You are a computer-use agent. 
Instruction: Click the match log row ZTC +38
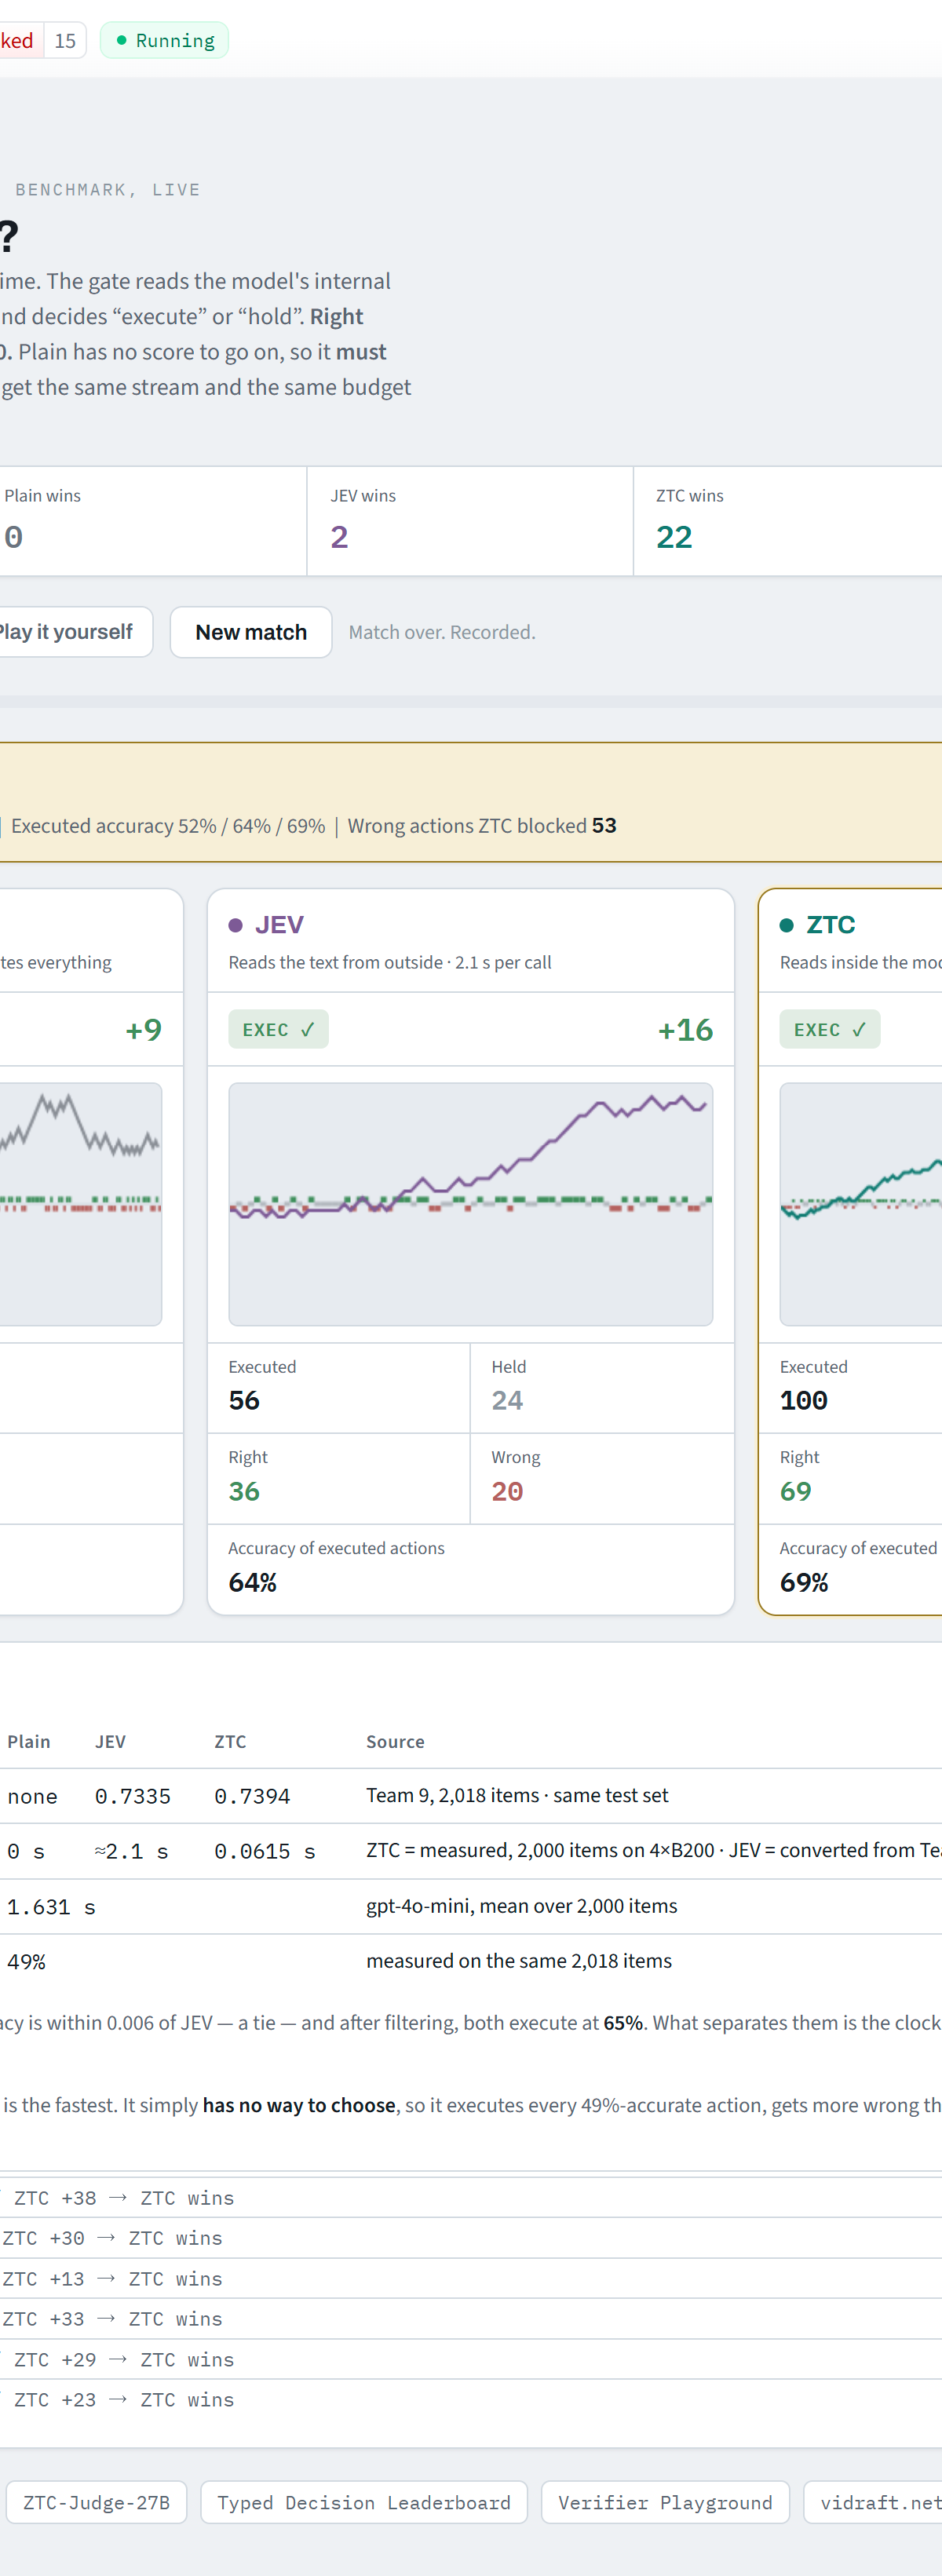471,2198
